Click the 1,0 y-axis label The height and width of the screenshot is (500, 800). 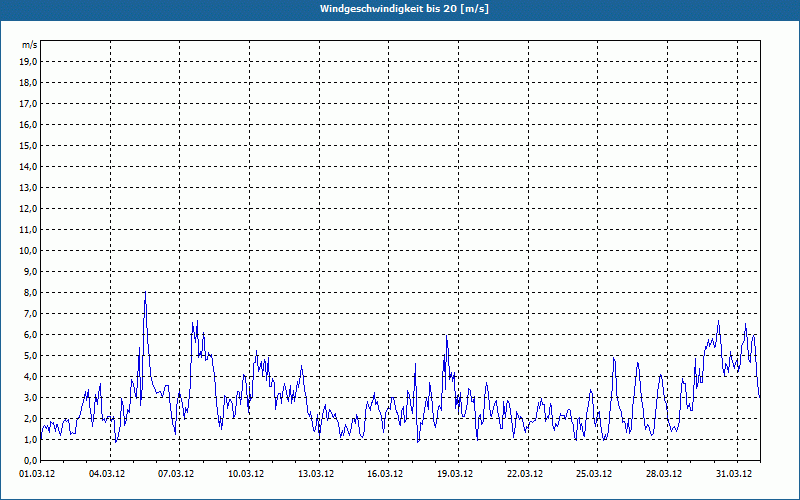pyautogui.click(x=30, y=439)
